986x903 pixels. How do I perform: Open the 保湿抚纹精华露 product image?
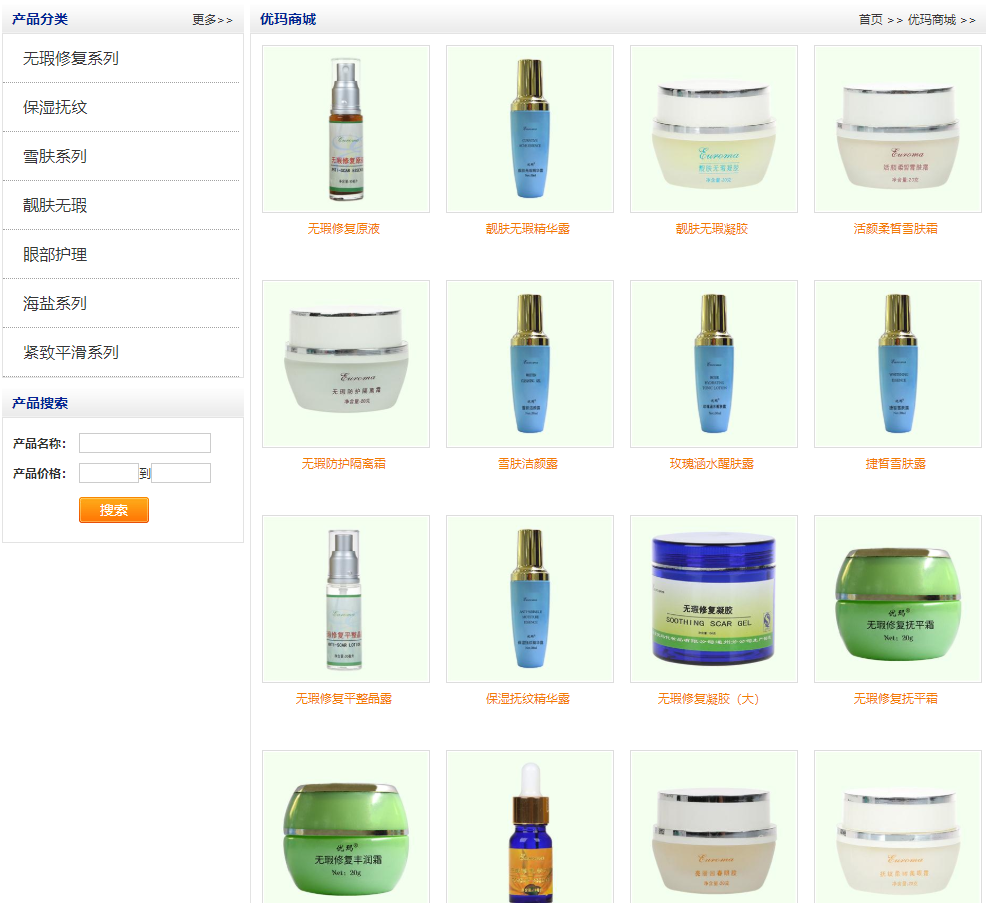click(x=530, y=599)
